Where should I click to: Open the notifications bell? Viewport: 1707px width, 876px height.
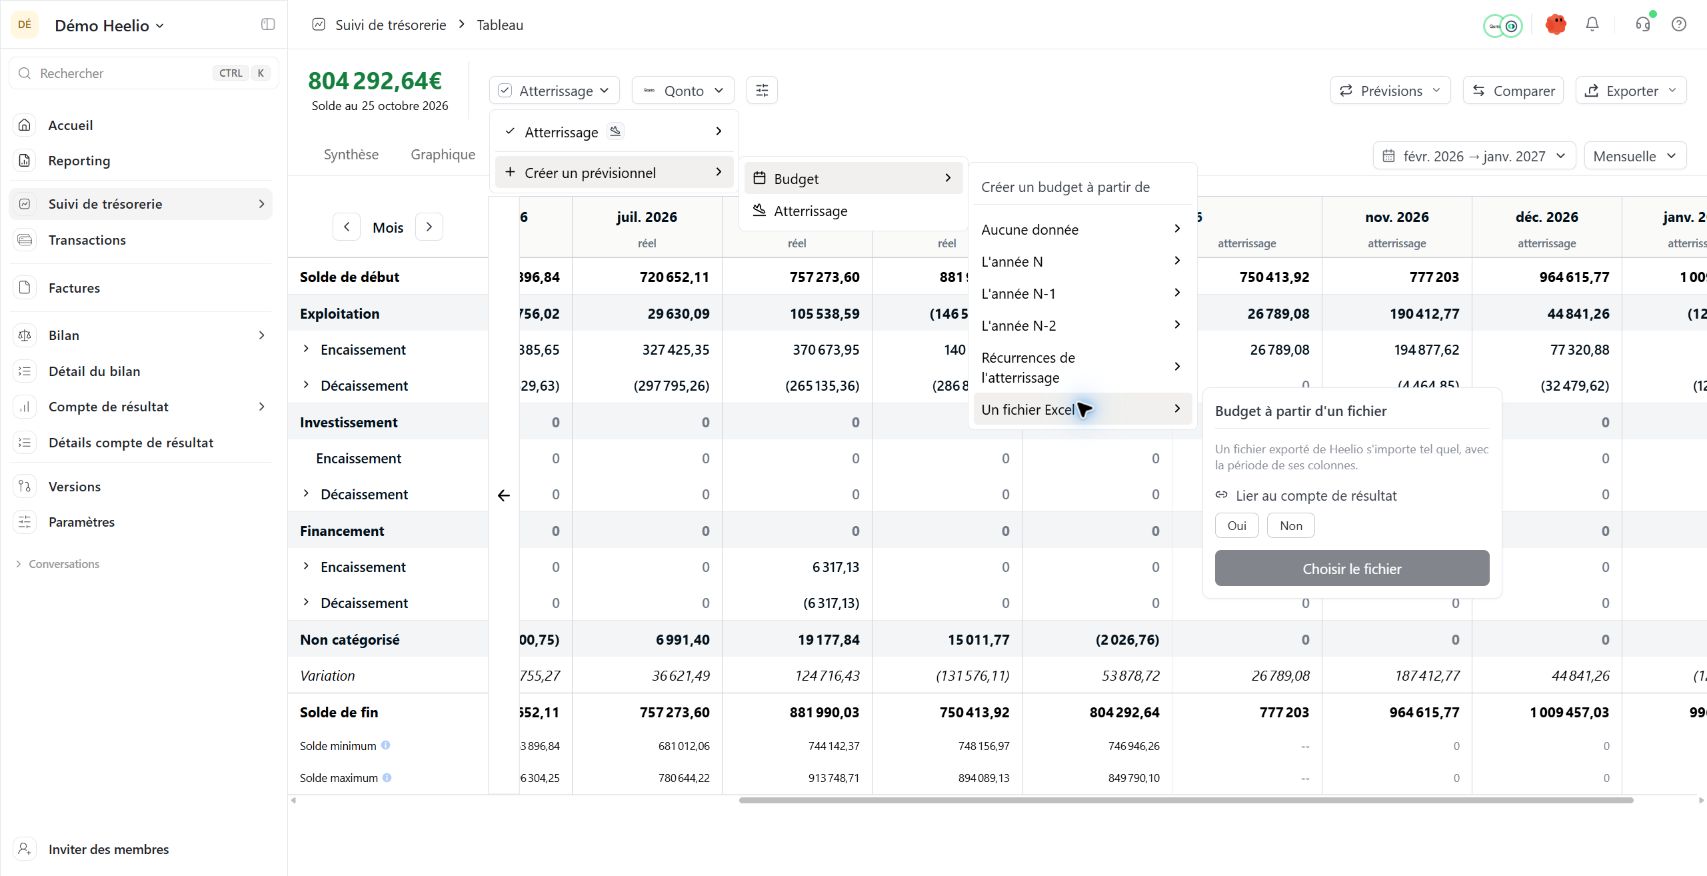pos(1592,25)
